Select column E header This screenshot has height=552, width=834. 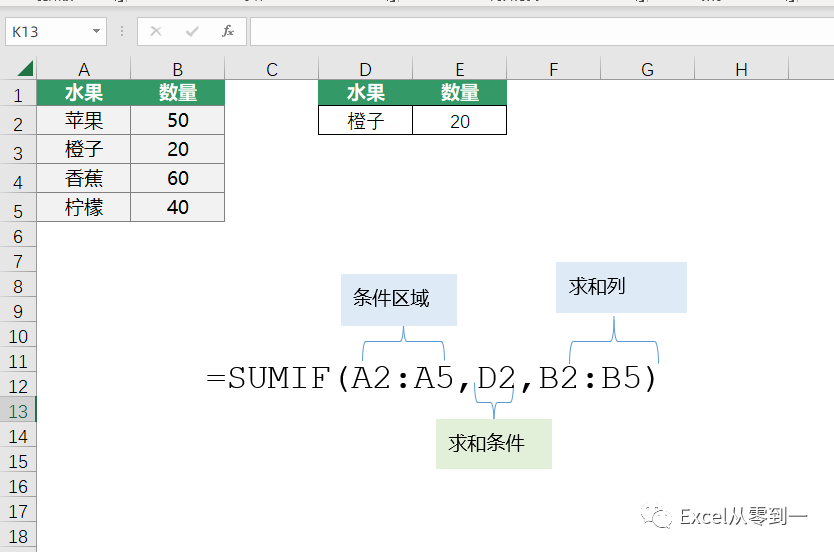click(x=460, y=69)
